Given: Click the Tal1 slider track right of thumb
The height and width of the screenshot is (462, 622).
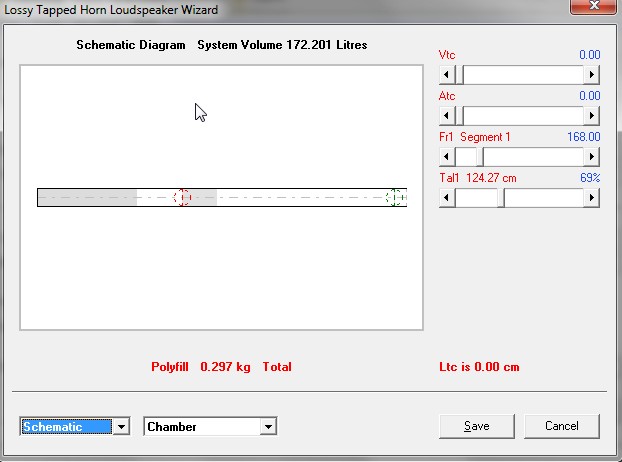Looking at the screenshot, I should [544, 197].
